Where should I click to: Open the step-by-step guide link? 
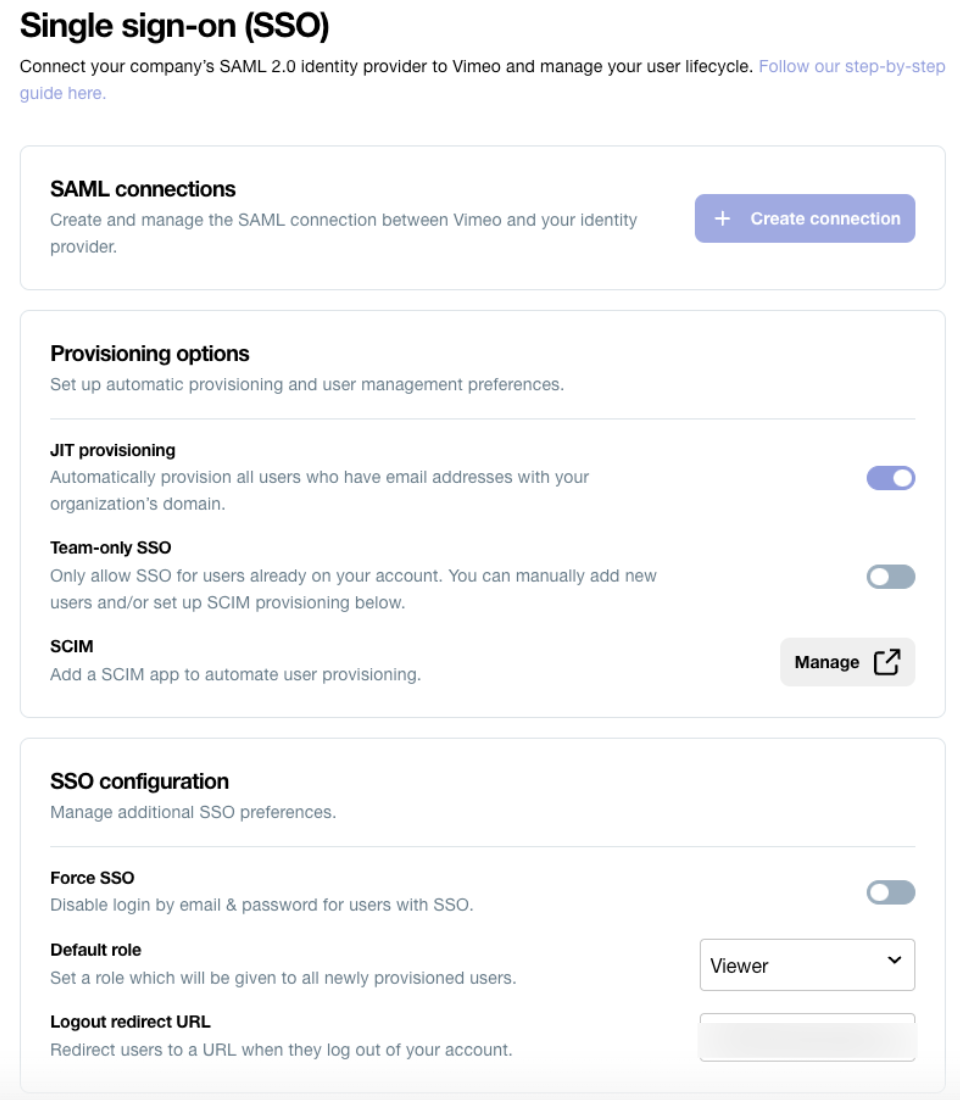482,79
